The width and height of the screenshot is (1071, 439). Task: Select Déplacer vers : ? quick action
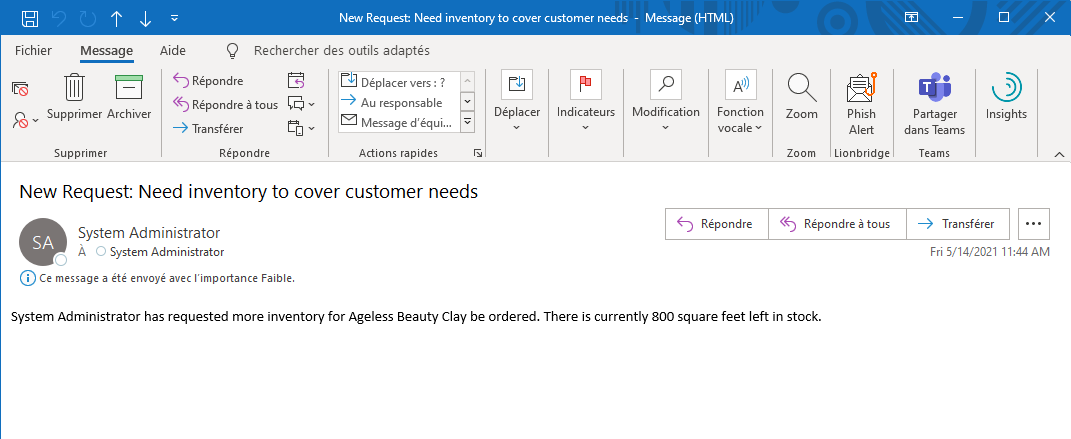pos(400,82)
